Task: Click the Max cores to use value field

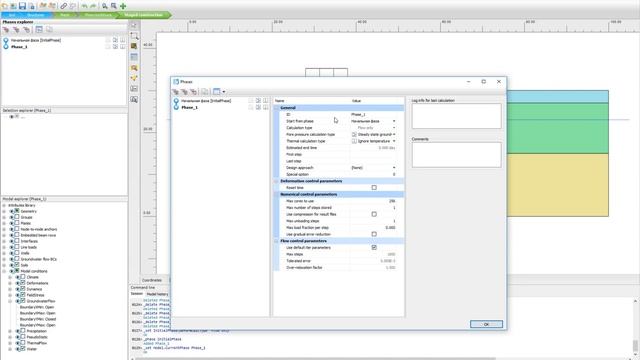Action: point(373,201)
